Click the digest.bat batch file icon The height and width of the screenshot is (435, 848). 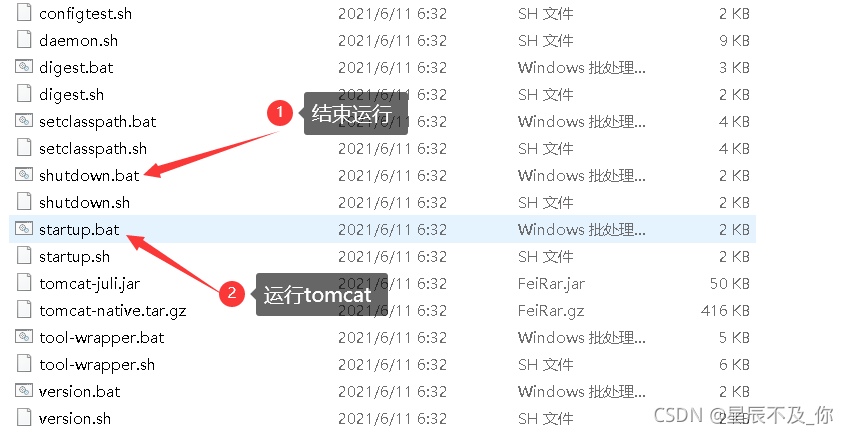(24, 67)
